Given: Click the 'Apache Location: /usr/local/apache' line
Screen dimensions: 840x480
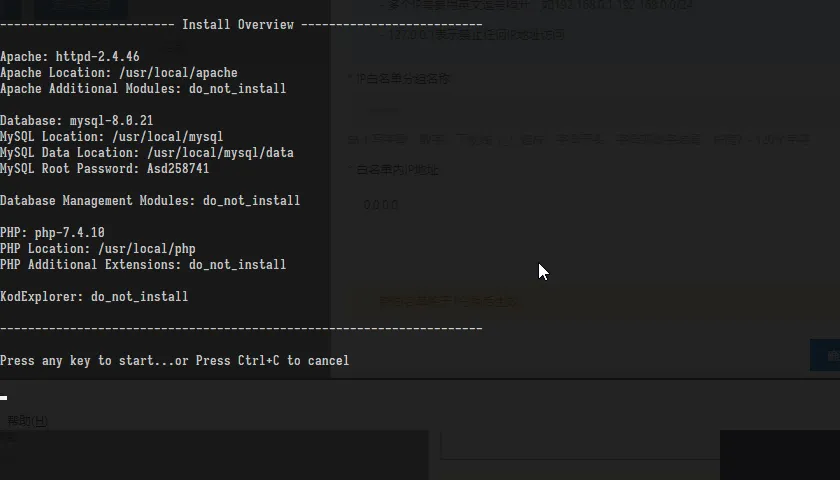Looking at the screenshot, I should (119, 73).
